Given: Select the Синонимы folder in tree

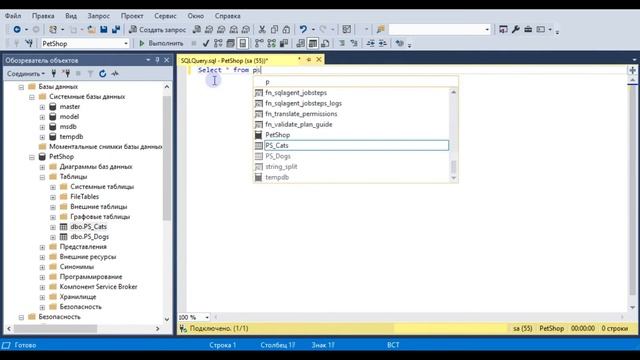Looking at the screenshot, I should (x=77, y=267).
